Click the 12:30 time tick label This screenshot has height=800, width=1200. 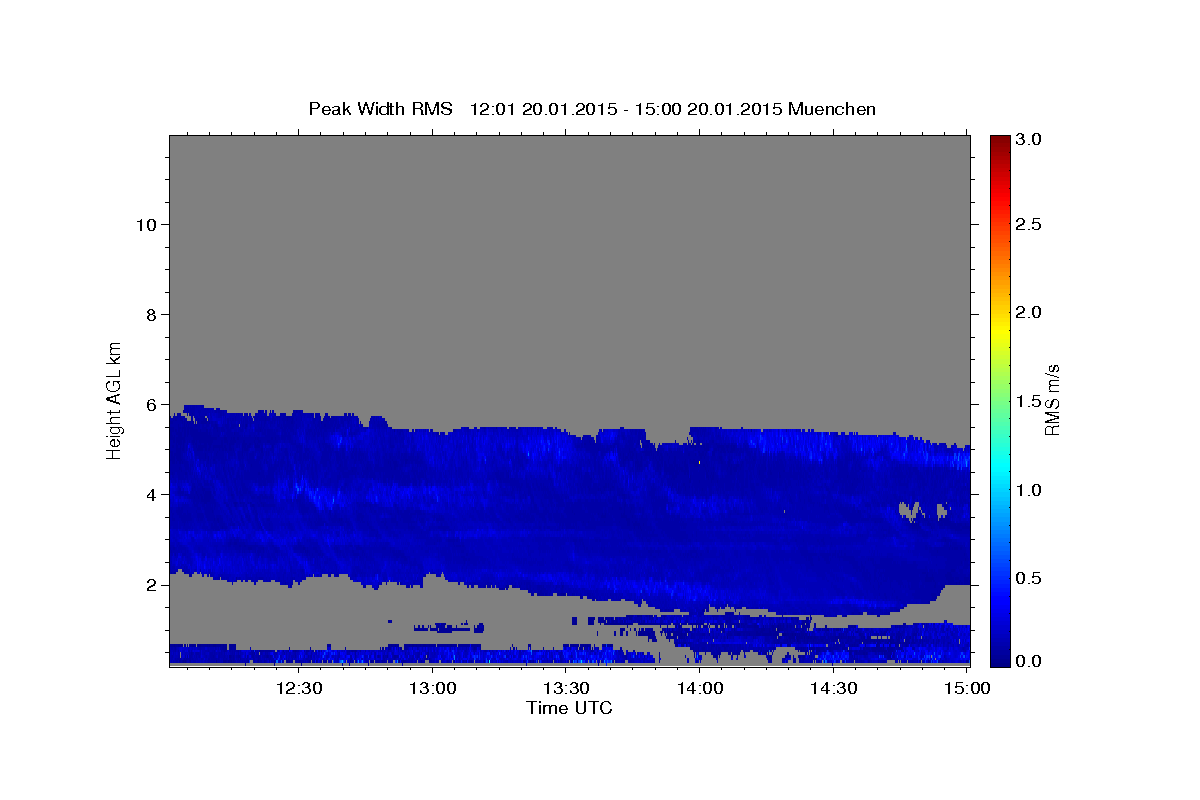[298, 688]
